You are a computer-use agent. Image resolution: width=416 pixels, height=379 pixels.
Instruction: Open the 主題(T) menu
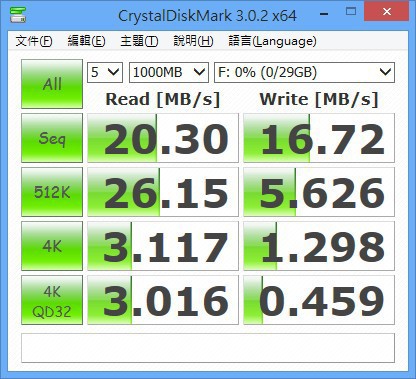pos(139,41)
